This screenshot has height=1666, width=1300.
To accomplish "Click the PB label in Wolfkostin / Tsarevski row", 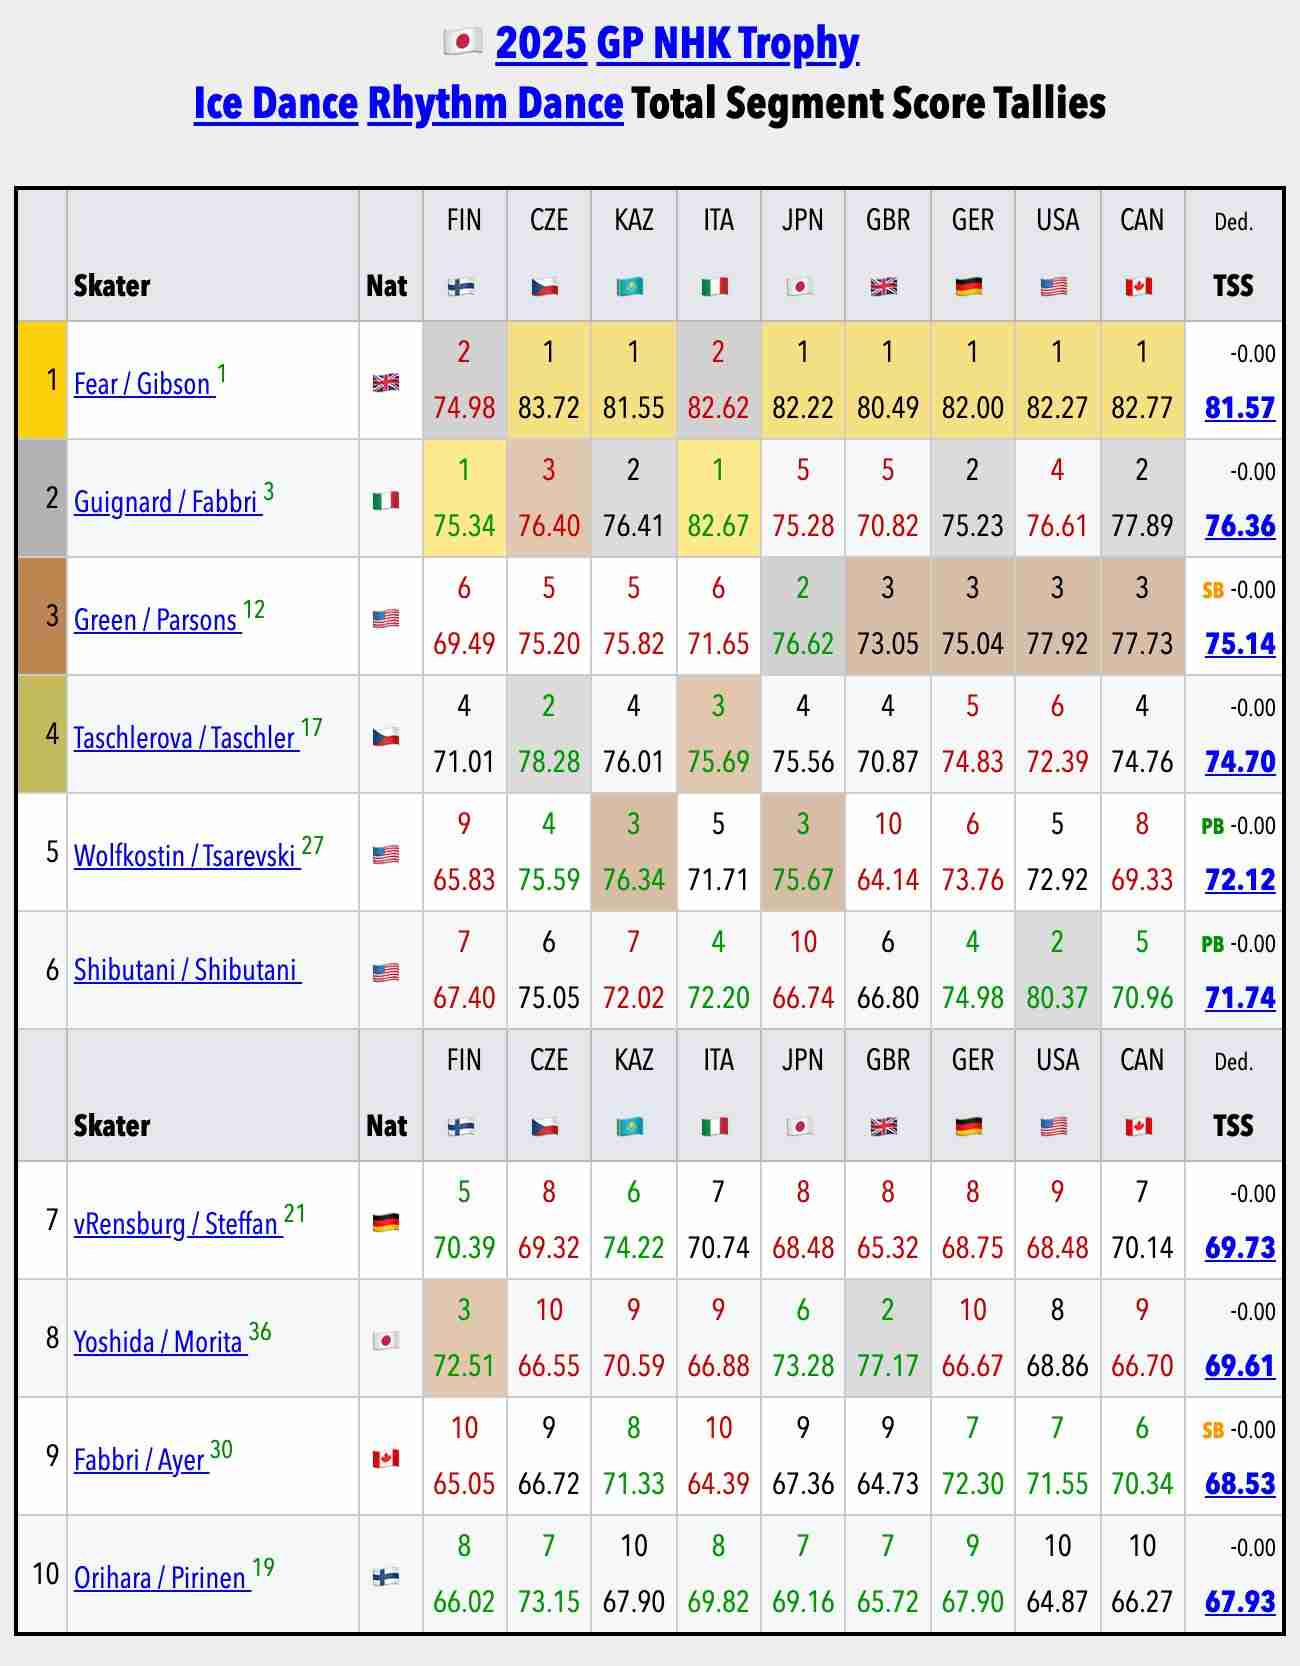I will click(1212, 827).
